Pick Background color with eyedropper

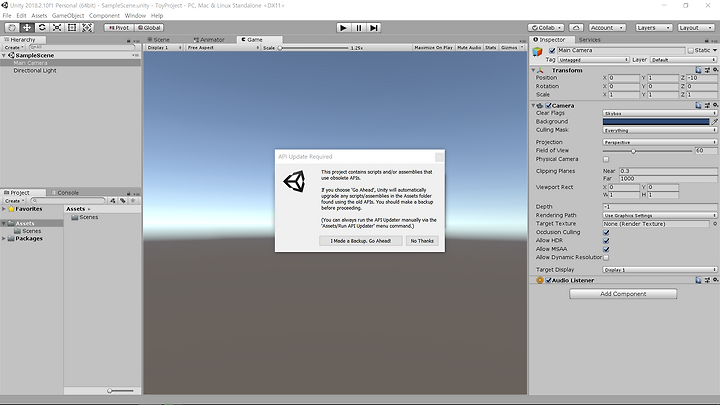point(714,122)
